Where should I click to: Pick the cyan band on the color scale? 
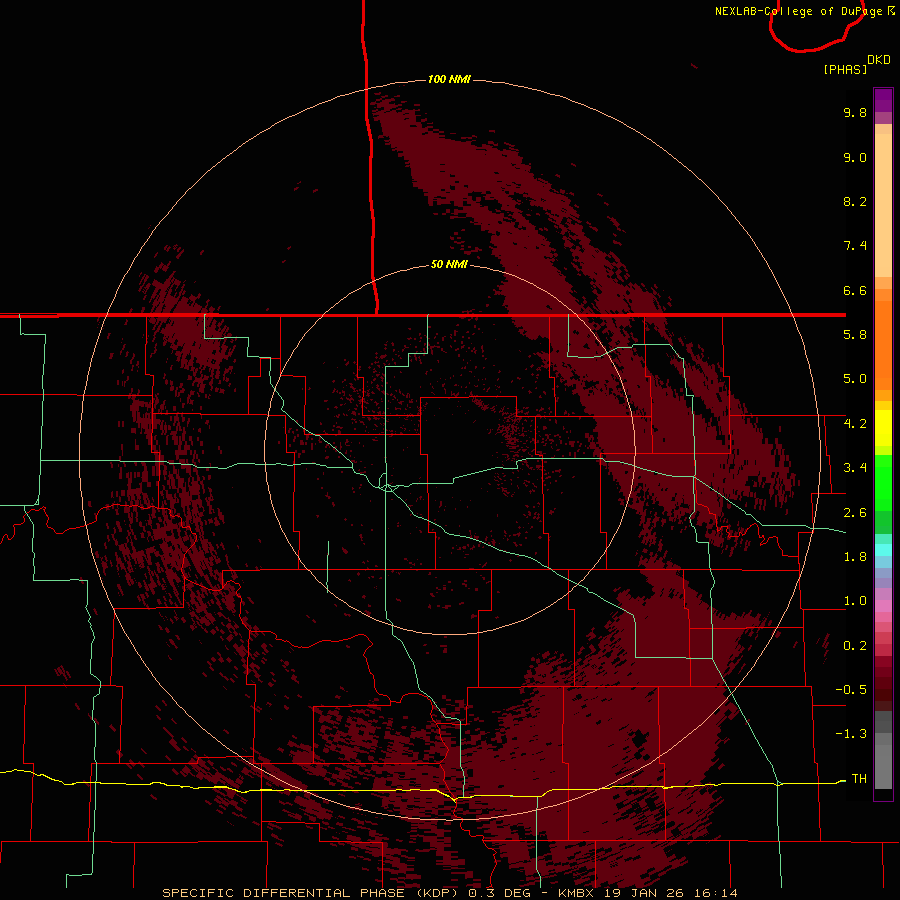883,550
